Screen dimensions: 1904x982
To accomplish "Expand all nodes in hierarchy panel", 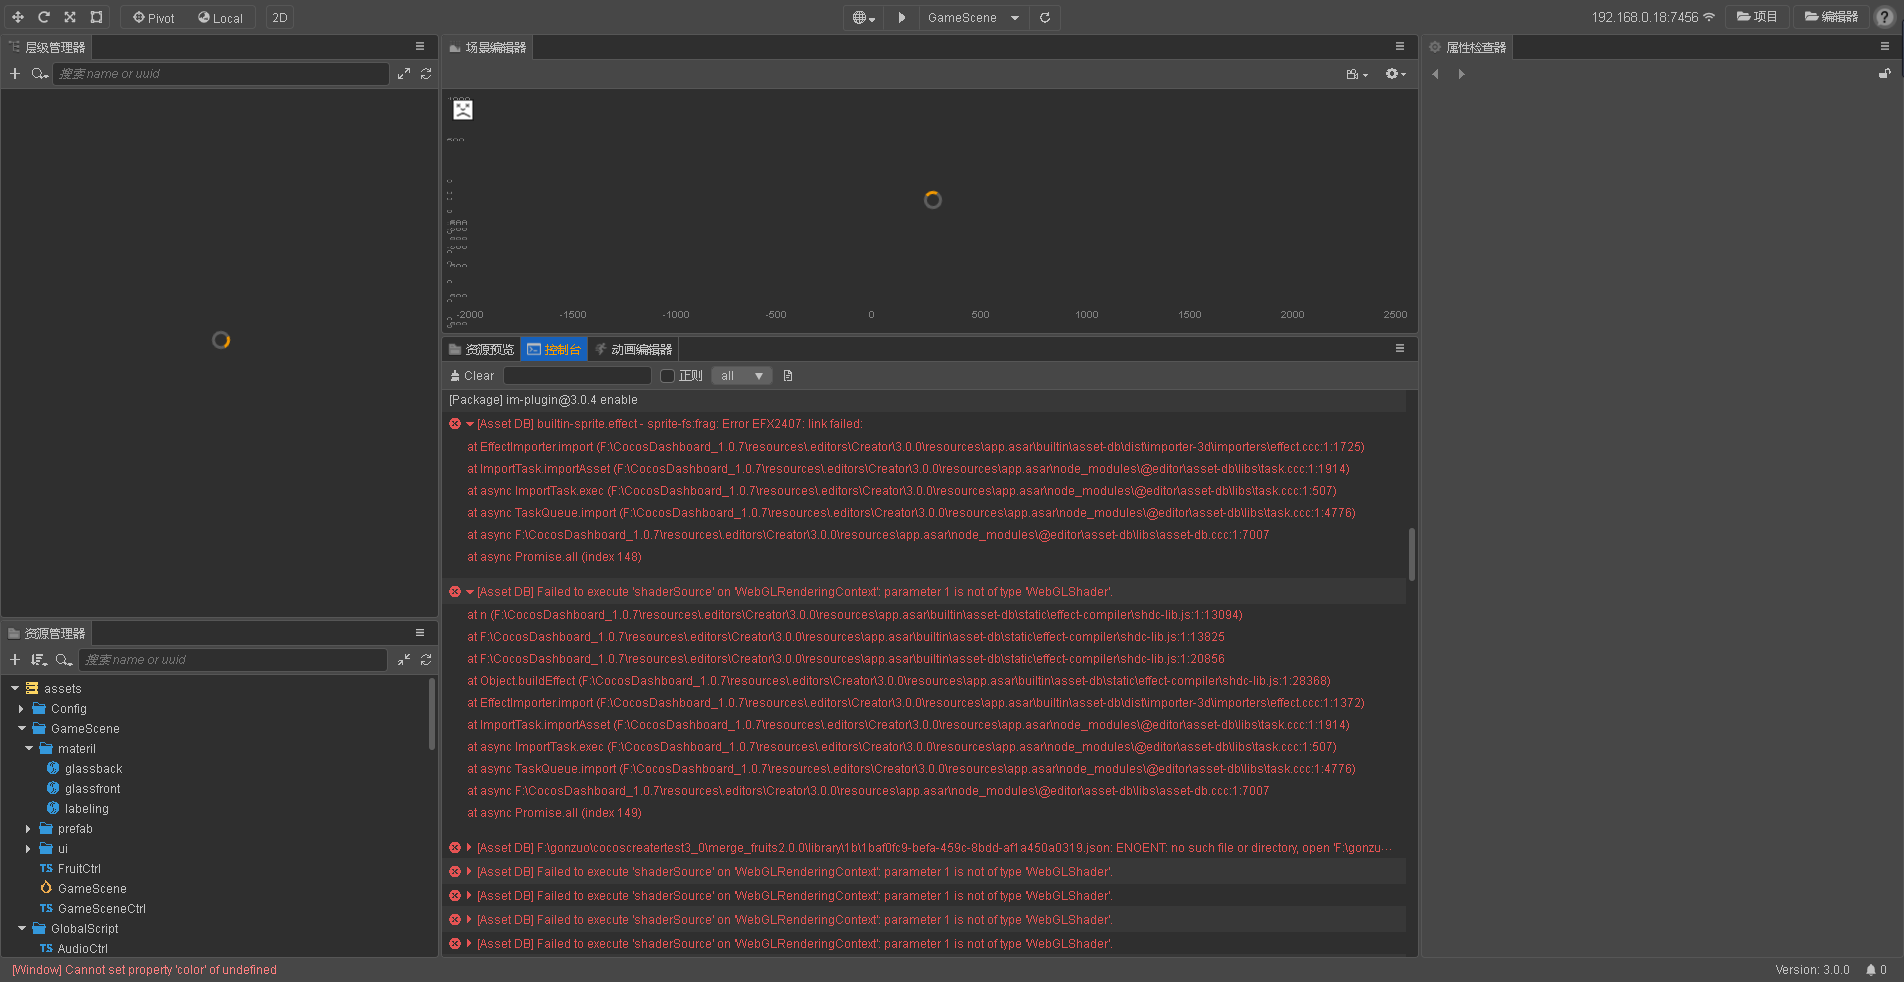I will [x=404, y=74].
